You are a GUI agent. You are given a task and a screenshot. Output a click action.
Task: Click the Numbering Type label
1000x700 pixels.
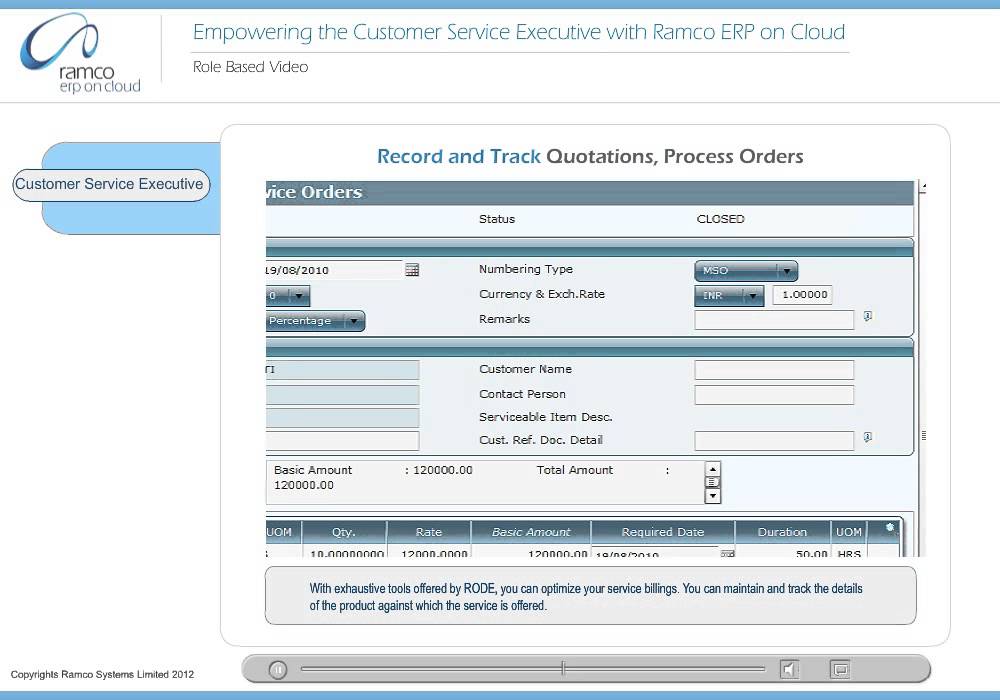526,269
